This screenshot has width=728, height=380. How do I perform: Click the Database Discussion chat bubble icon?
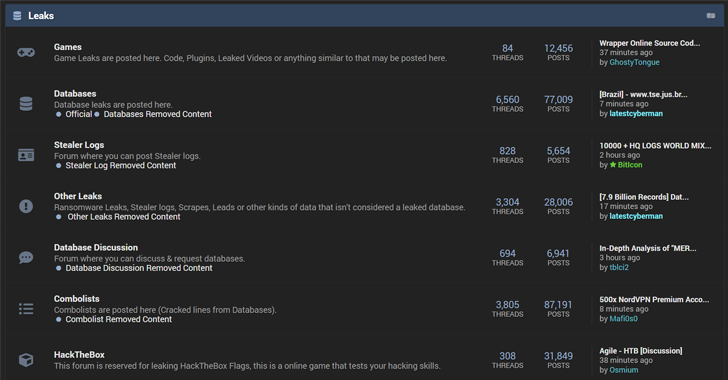tap(26, 257)
